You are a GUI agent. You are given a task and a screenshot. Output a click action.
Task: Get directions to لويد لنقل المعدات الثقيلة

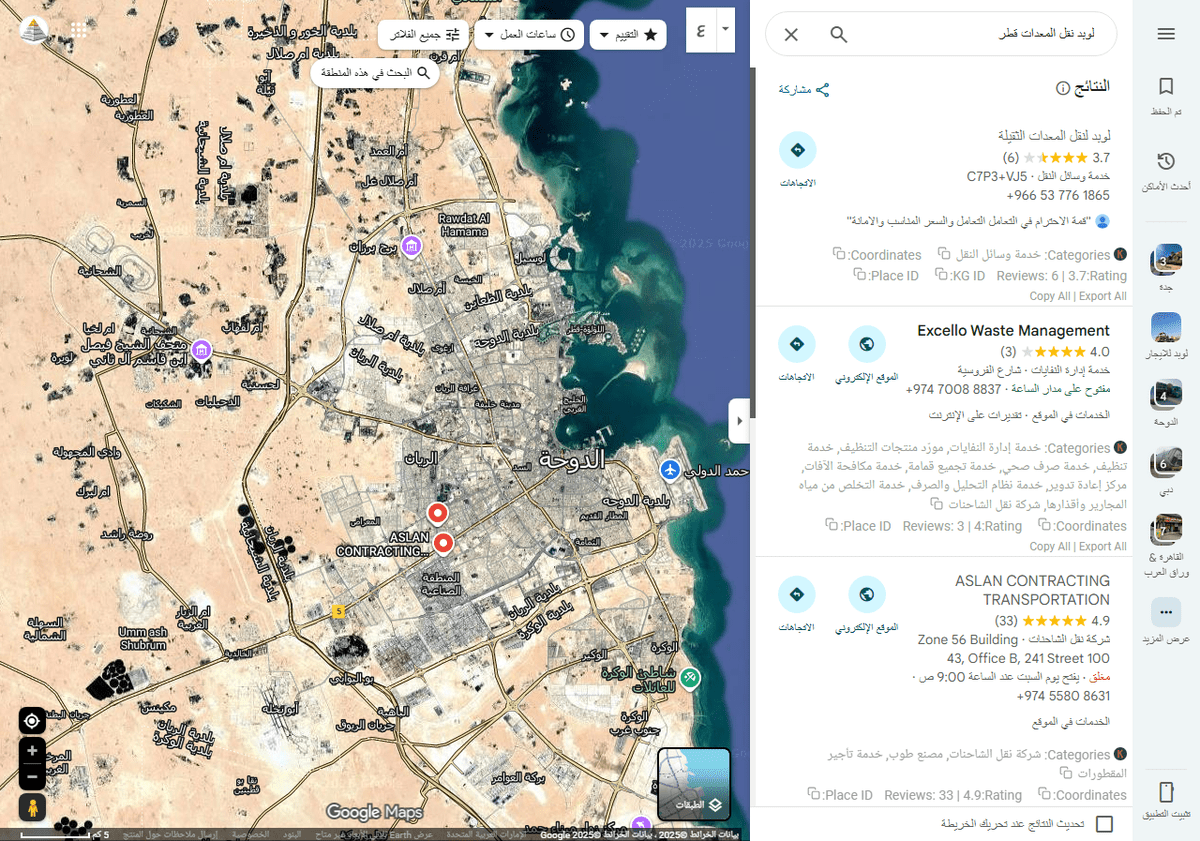[x=797, y=149]
